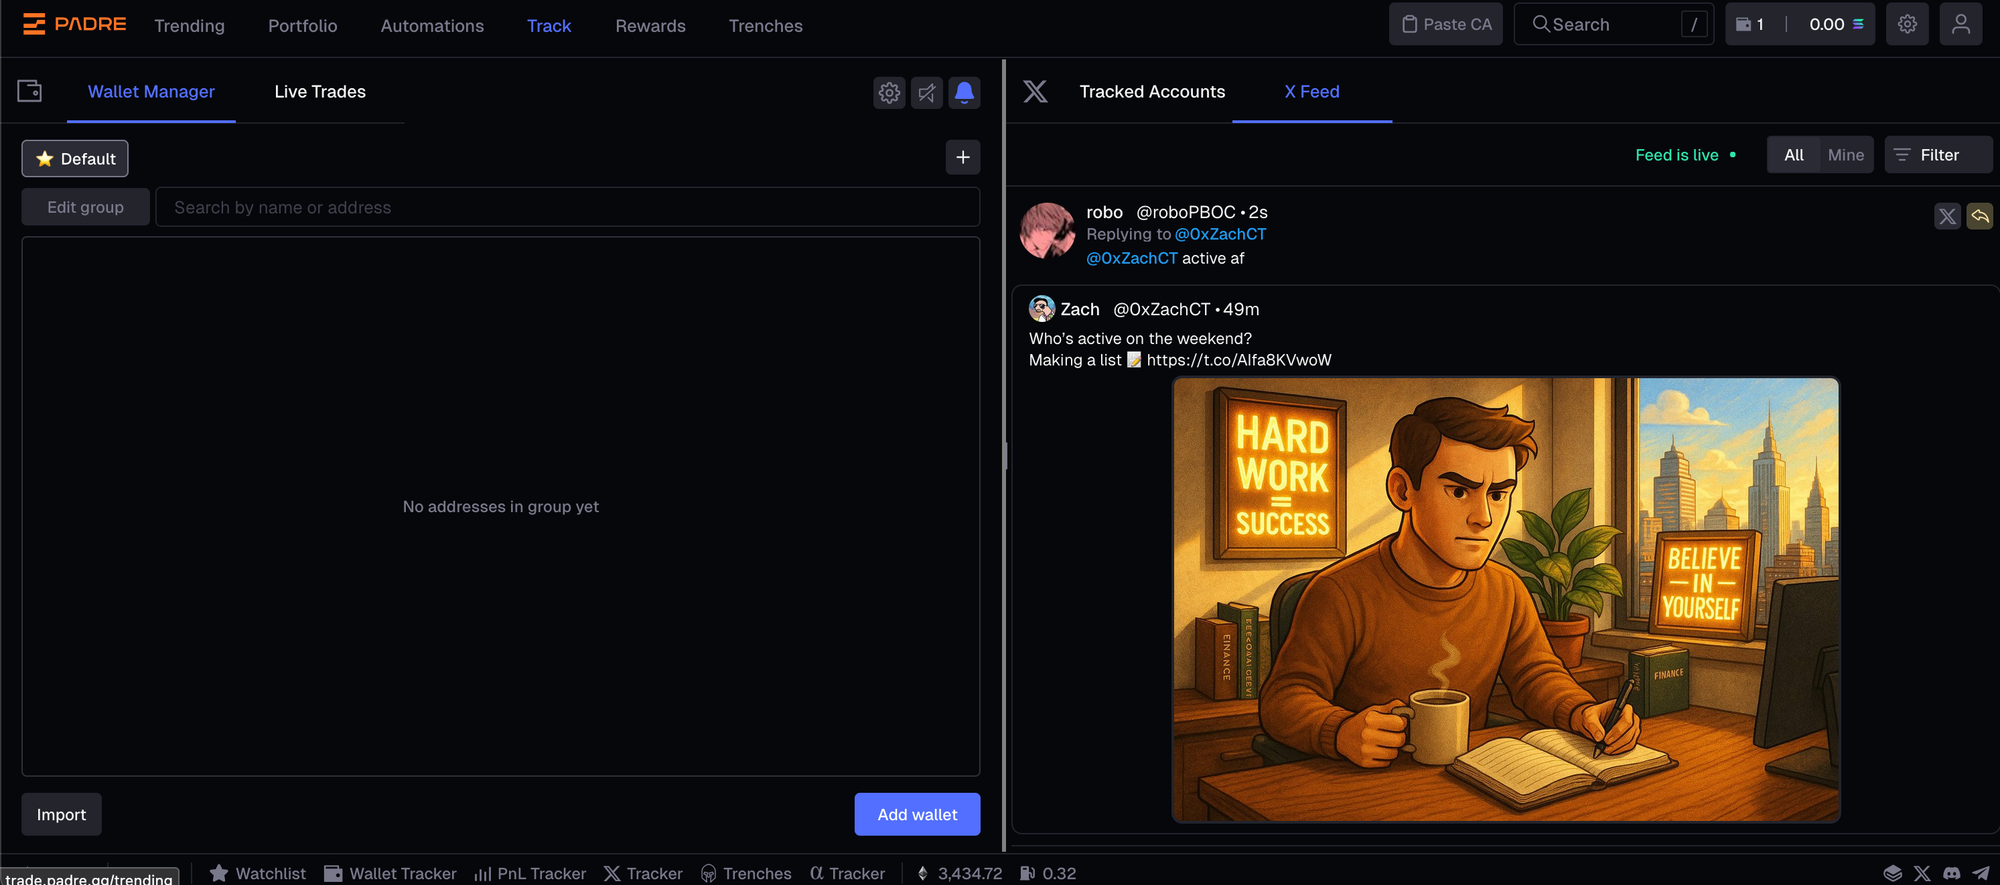The height and width of the screenshot is (885, 2000).
Task: Select the Default wallet group
Action: pos(75,158)
